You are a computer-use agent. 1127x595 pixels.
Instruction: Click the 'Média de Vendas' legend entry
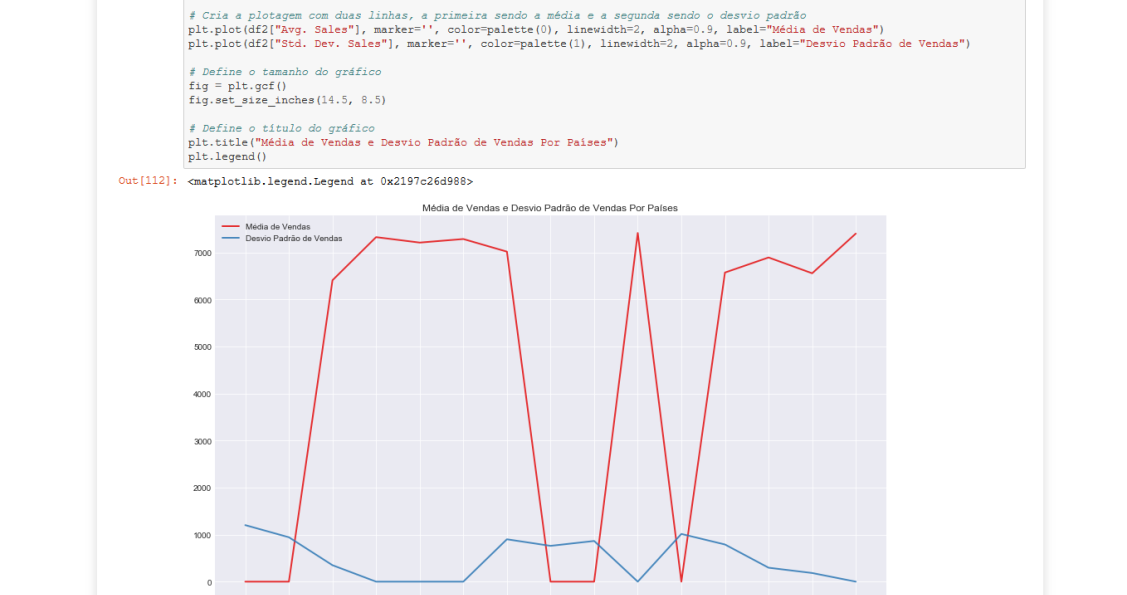click(x=277, y=226)
